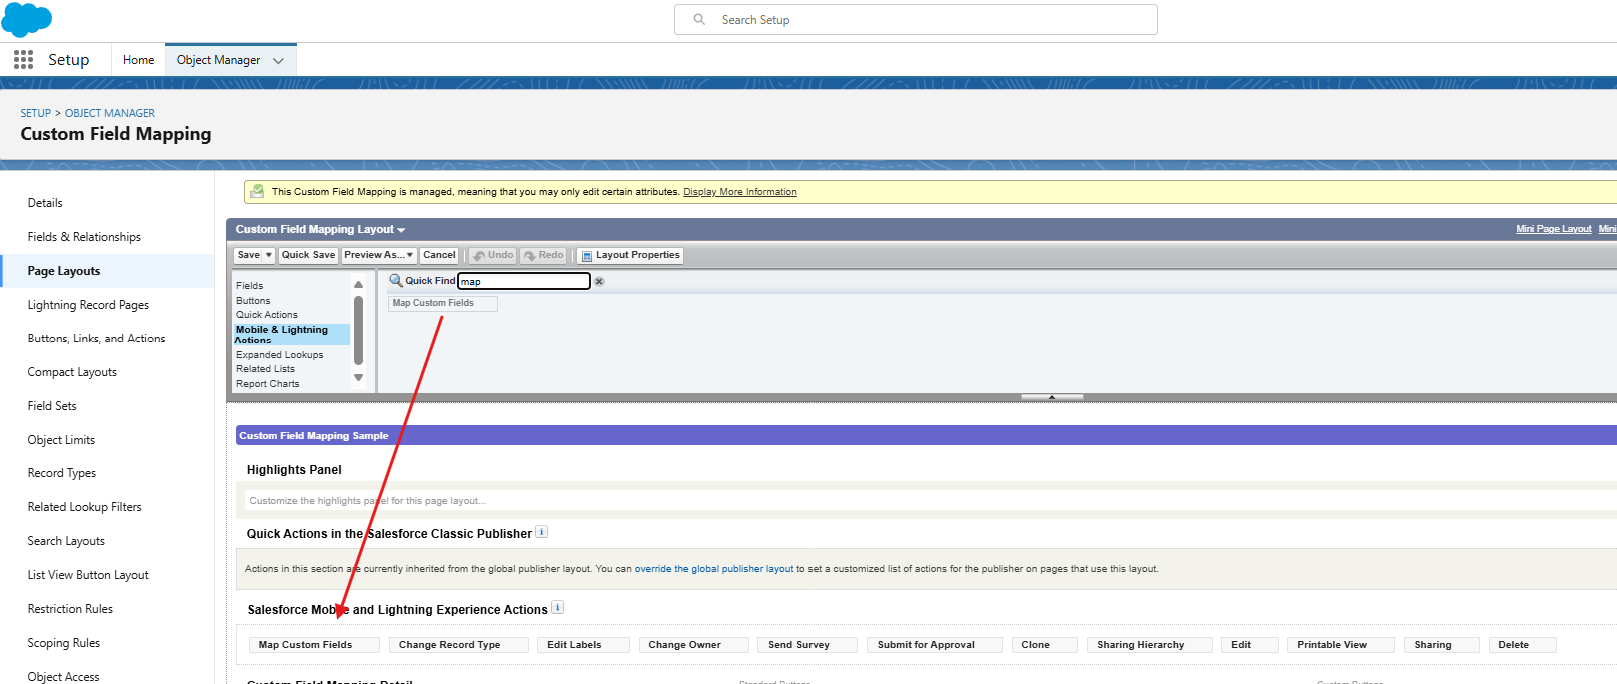
Task: Select Sharing Hierarchy action in layout
Action: coord(1149,645)
